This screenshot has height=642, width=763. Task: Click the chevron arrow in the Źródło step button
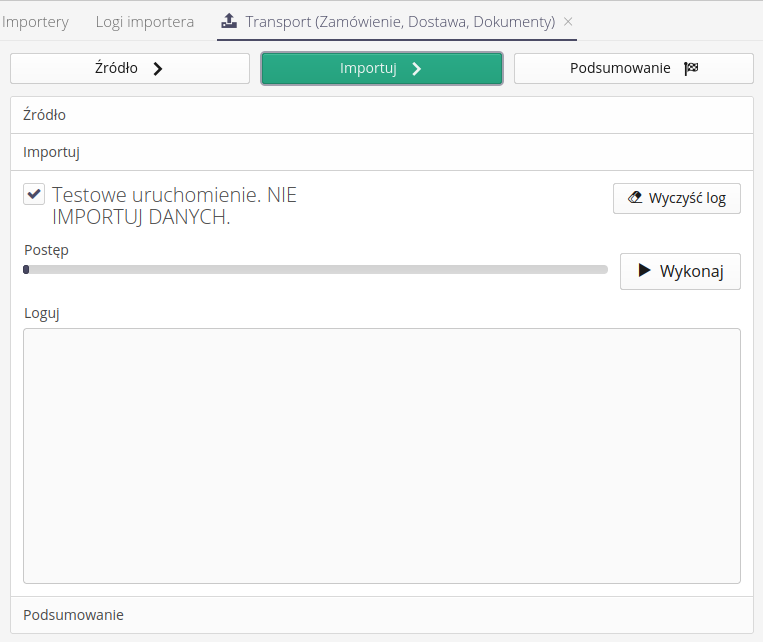pos(157,69)
